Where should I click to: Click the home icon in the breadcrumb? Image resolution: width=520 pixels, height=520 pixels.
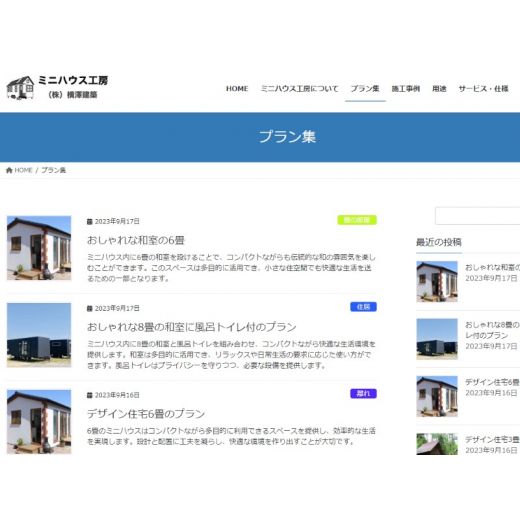[x=9, y=170]
